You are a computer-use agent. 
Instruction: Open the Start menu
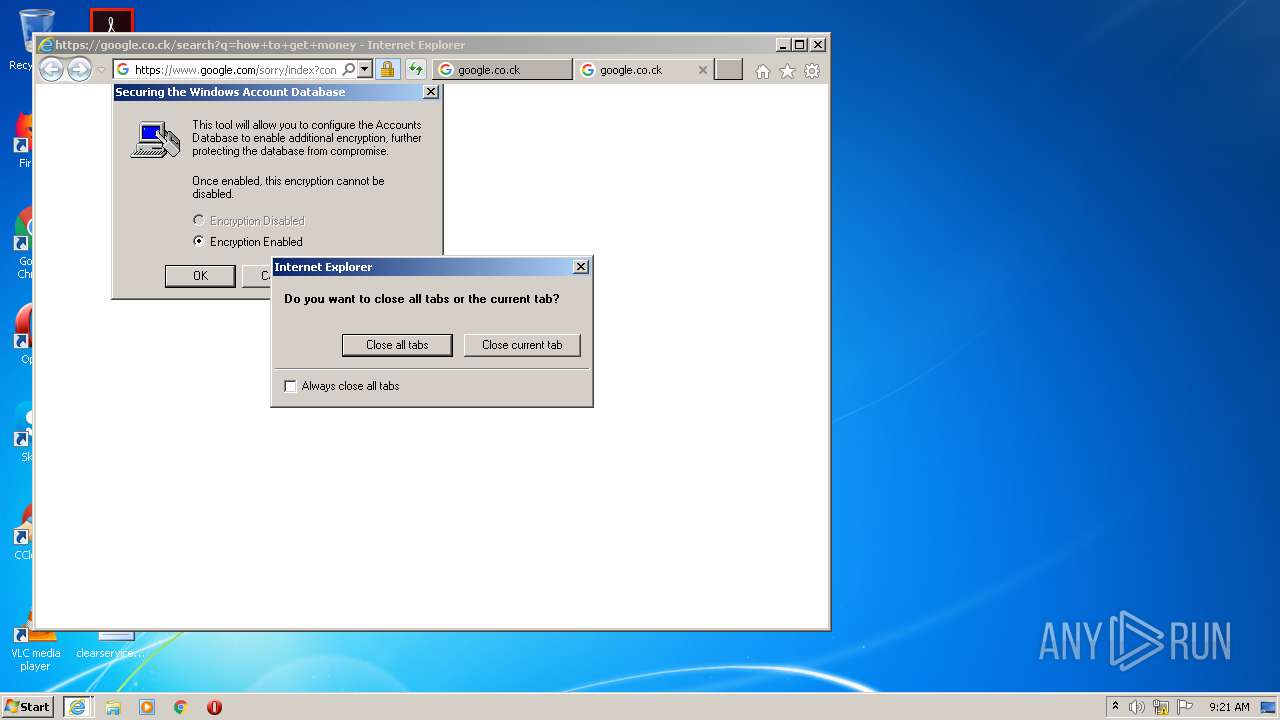[x=28, y=707]
